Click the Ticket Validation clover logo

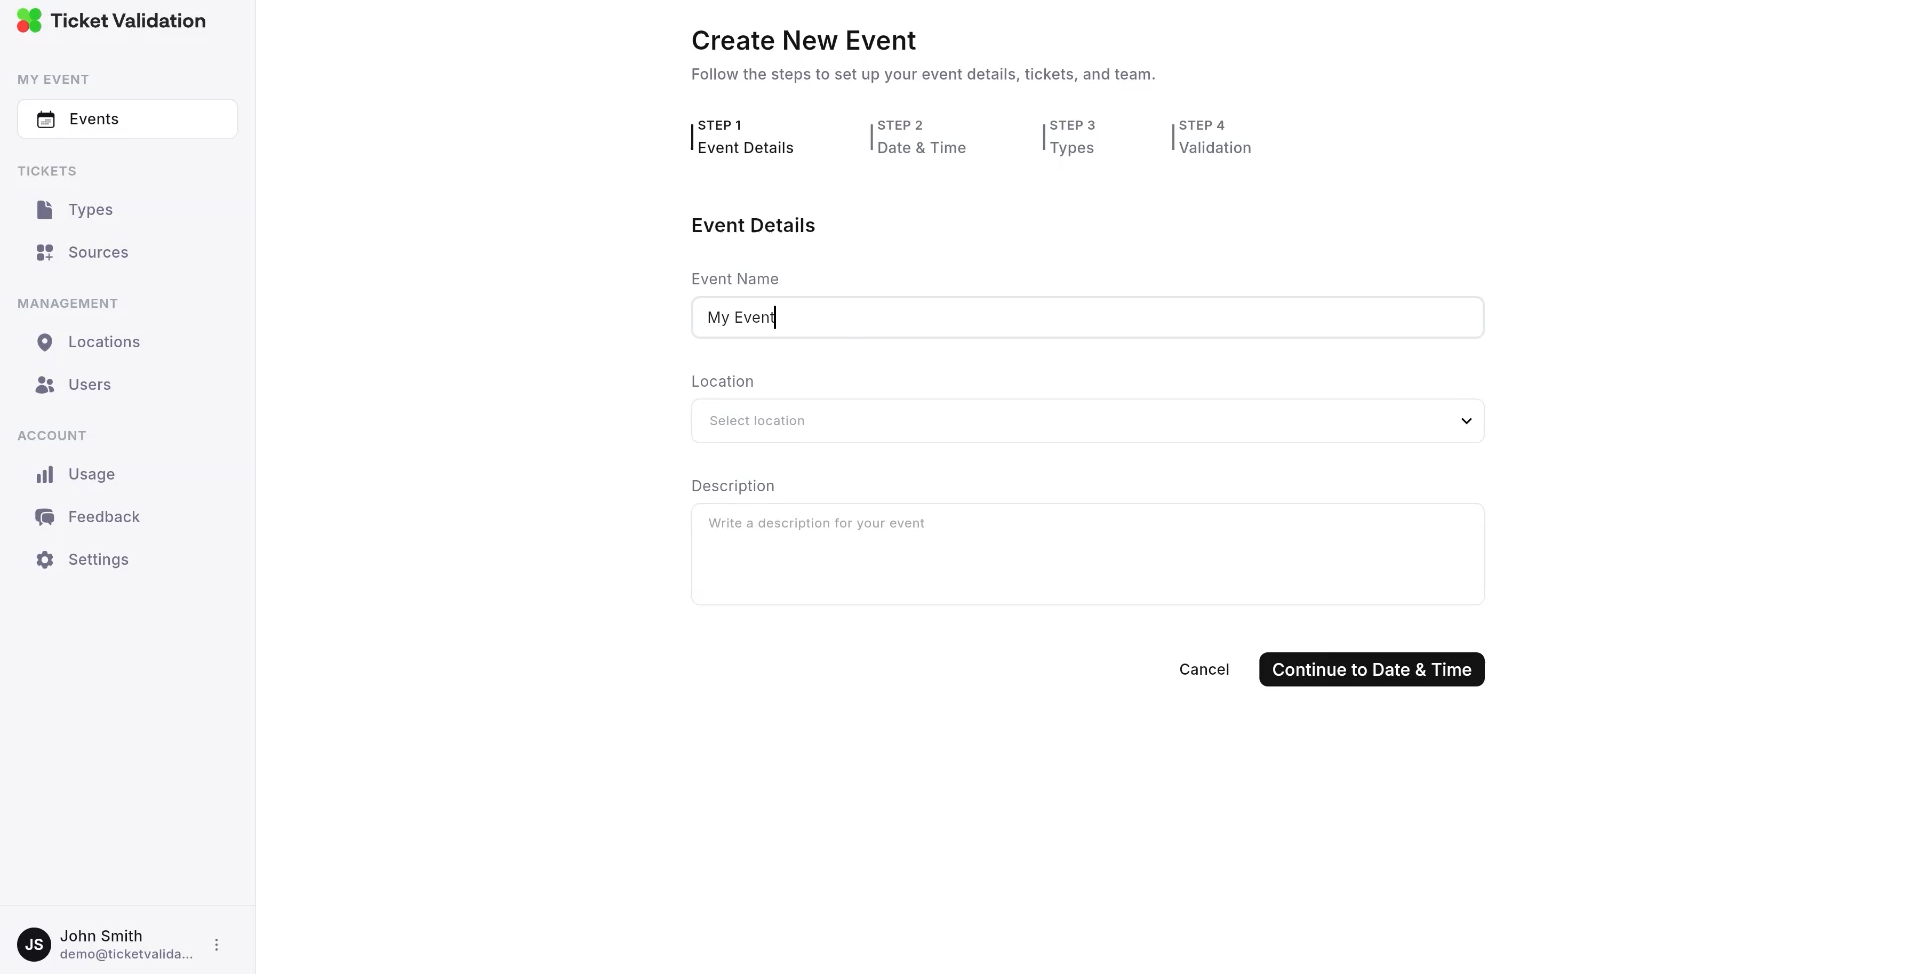click(29, 20)
